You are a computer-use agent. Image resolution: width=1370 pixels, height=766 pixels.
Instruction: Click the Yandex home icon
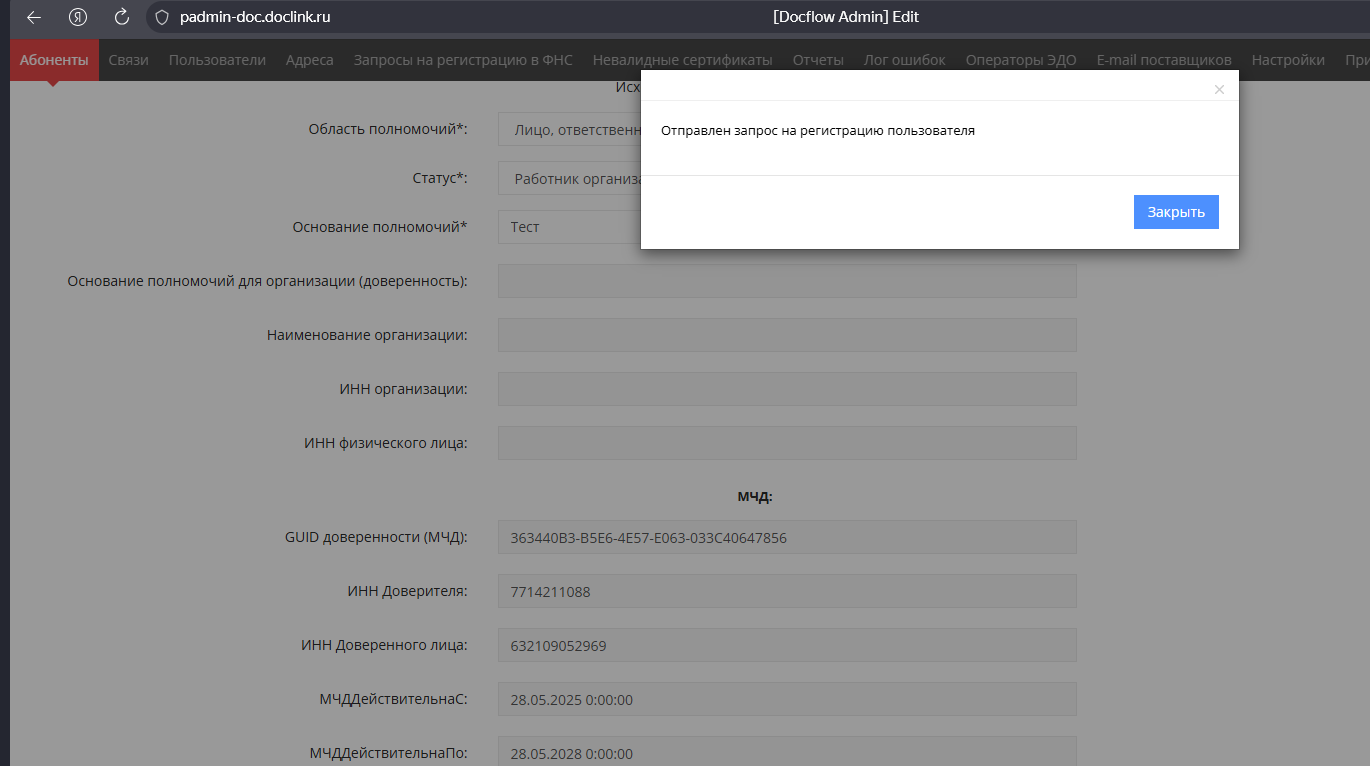tap(78, 17)
